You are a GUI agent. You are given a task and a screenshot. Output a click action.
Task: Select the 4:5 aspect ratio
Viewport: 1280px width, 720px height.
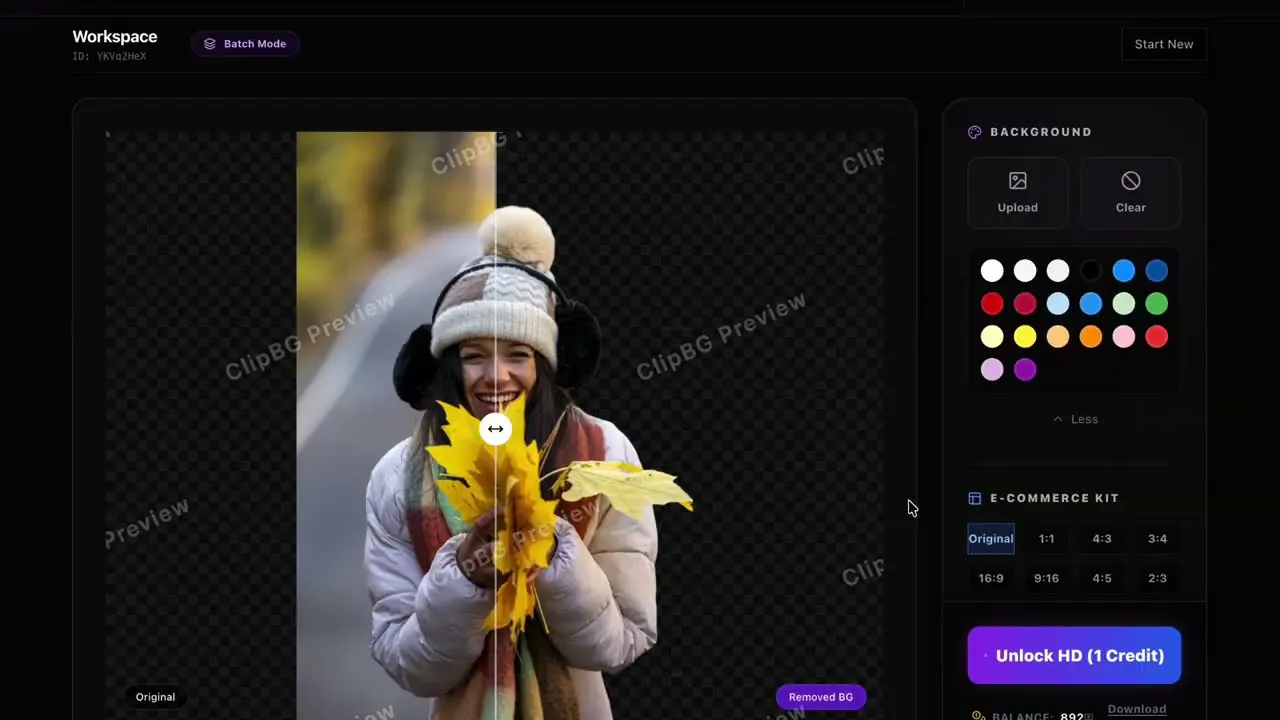[1102, 578]
